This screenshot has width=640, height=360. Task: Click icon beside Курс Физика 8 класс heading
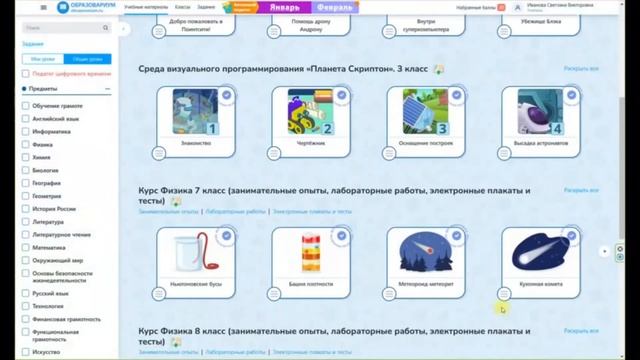pyautogui.click(x=176, y=342)
